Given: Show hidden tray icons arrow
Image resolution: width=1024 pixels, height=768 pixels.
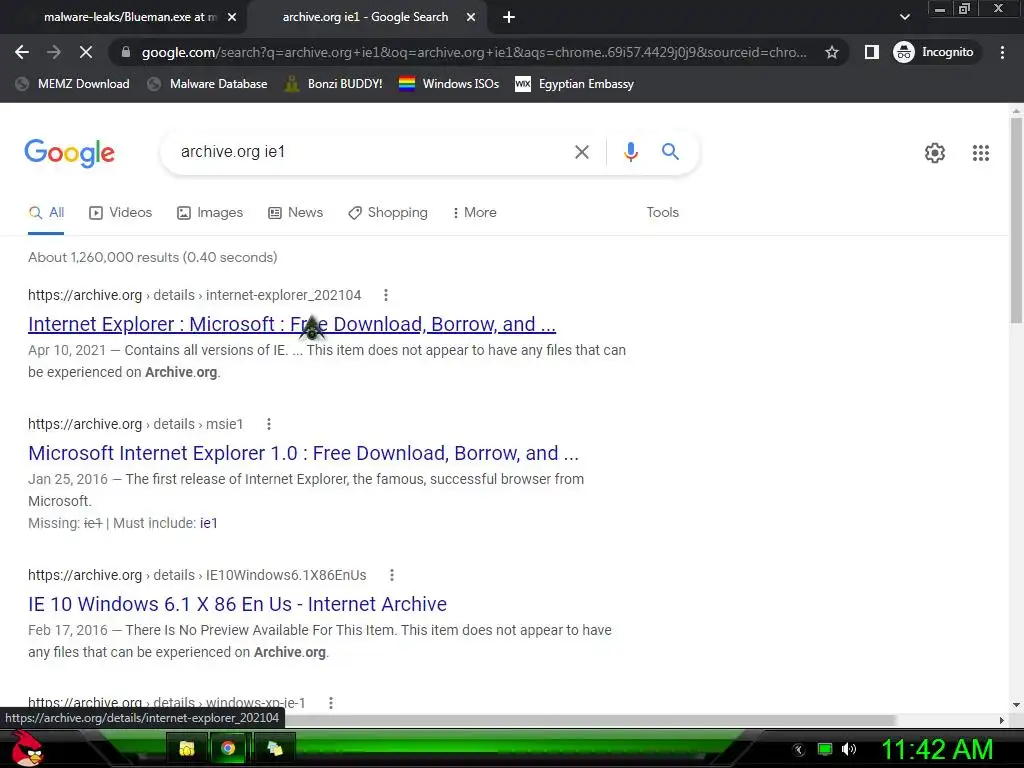Looking at the screenshot, I should [798, 750].
